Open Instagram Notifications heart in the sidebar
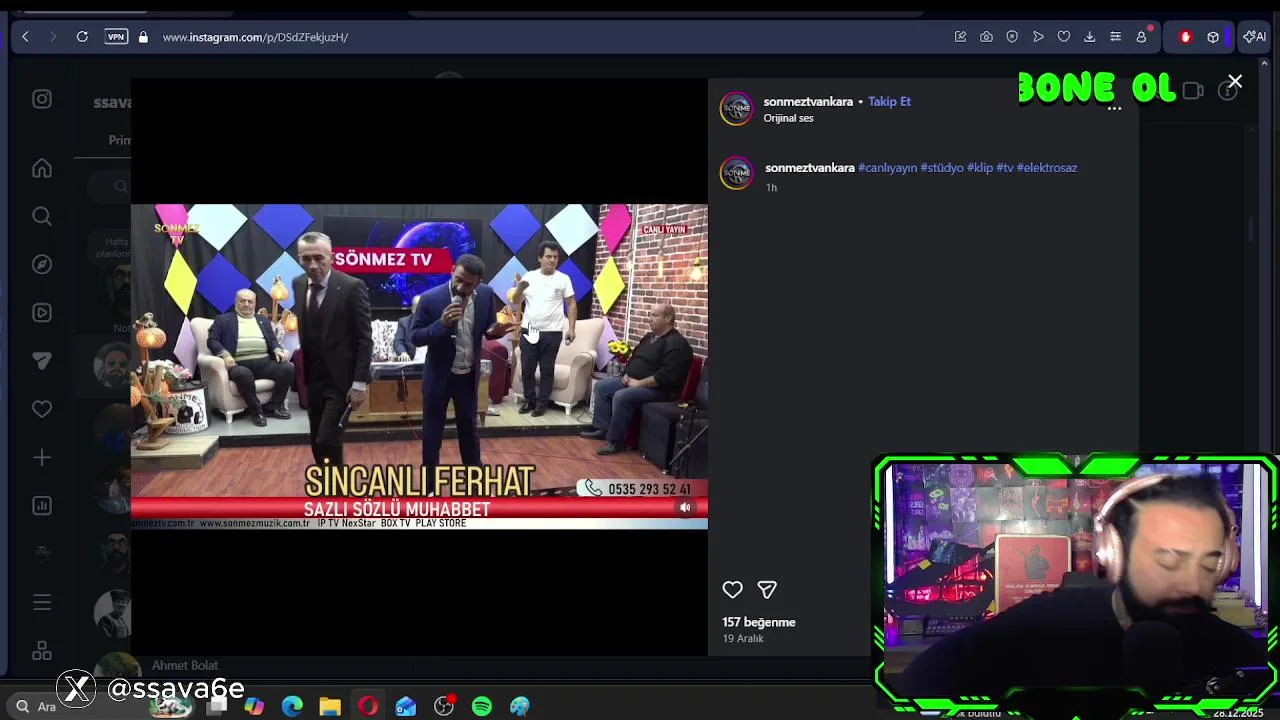The width and height of the screenshot is (1280, 720). coord(42,409)
